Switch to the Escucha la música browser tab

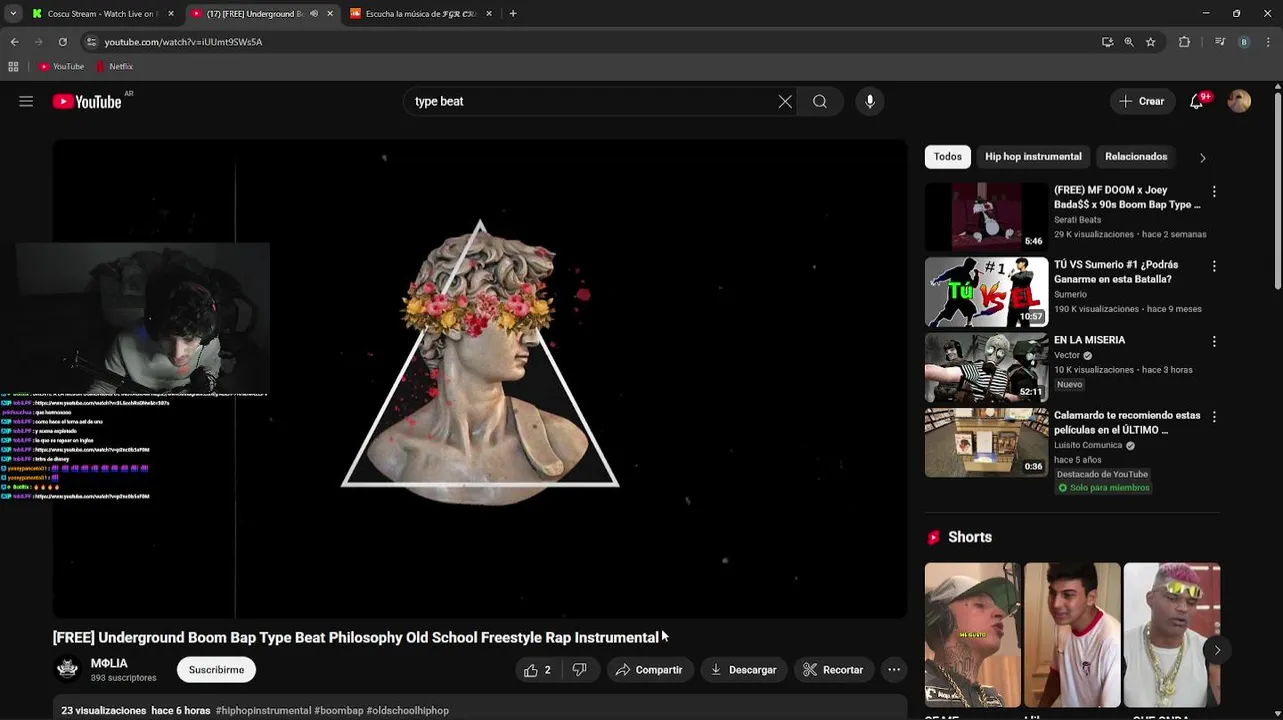click(x=421, y=14)
